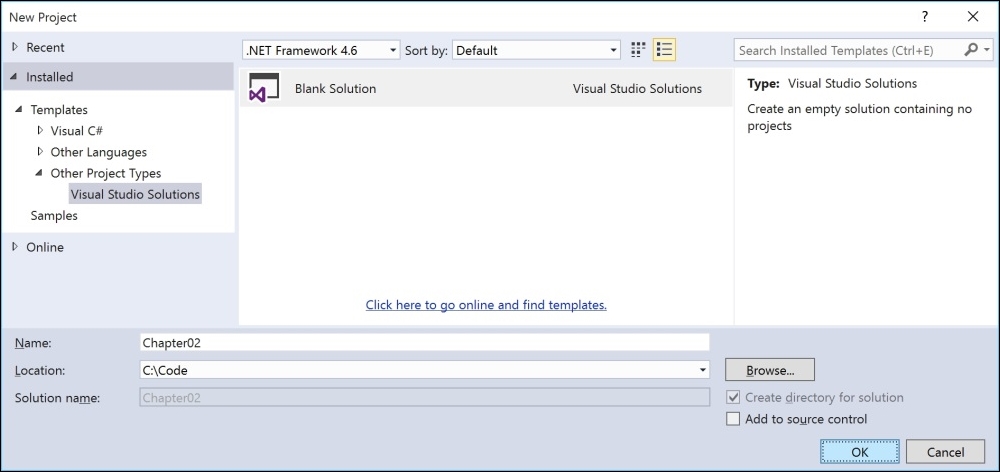Screen dimensions: 1000x472
Task: Click the search magnifier icon
Action: coord(971,50)
